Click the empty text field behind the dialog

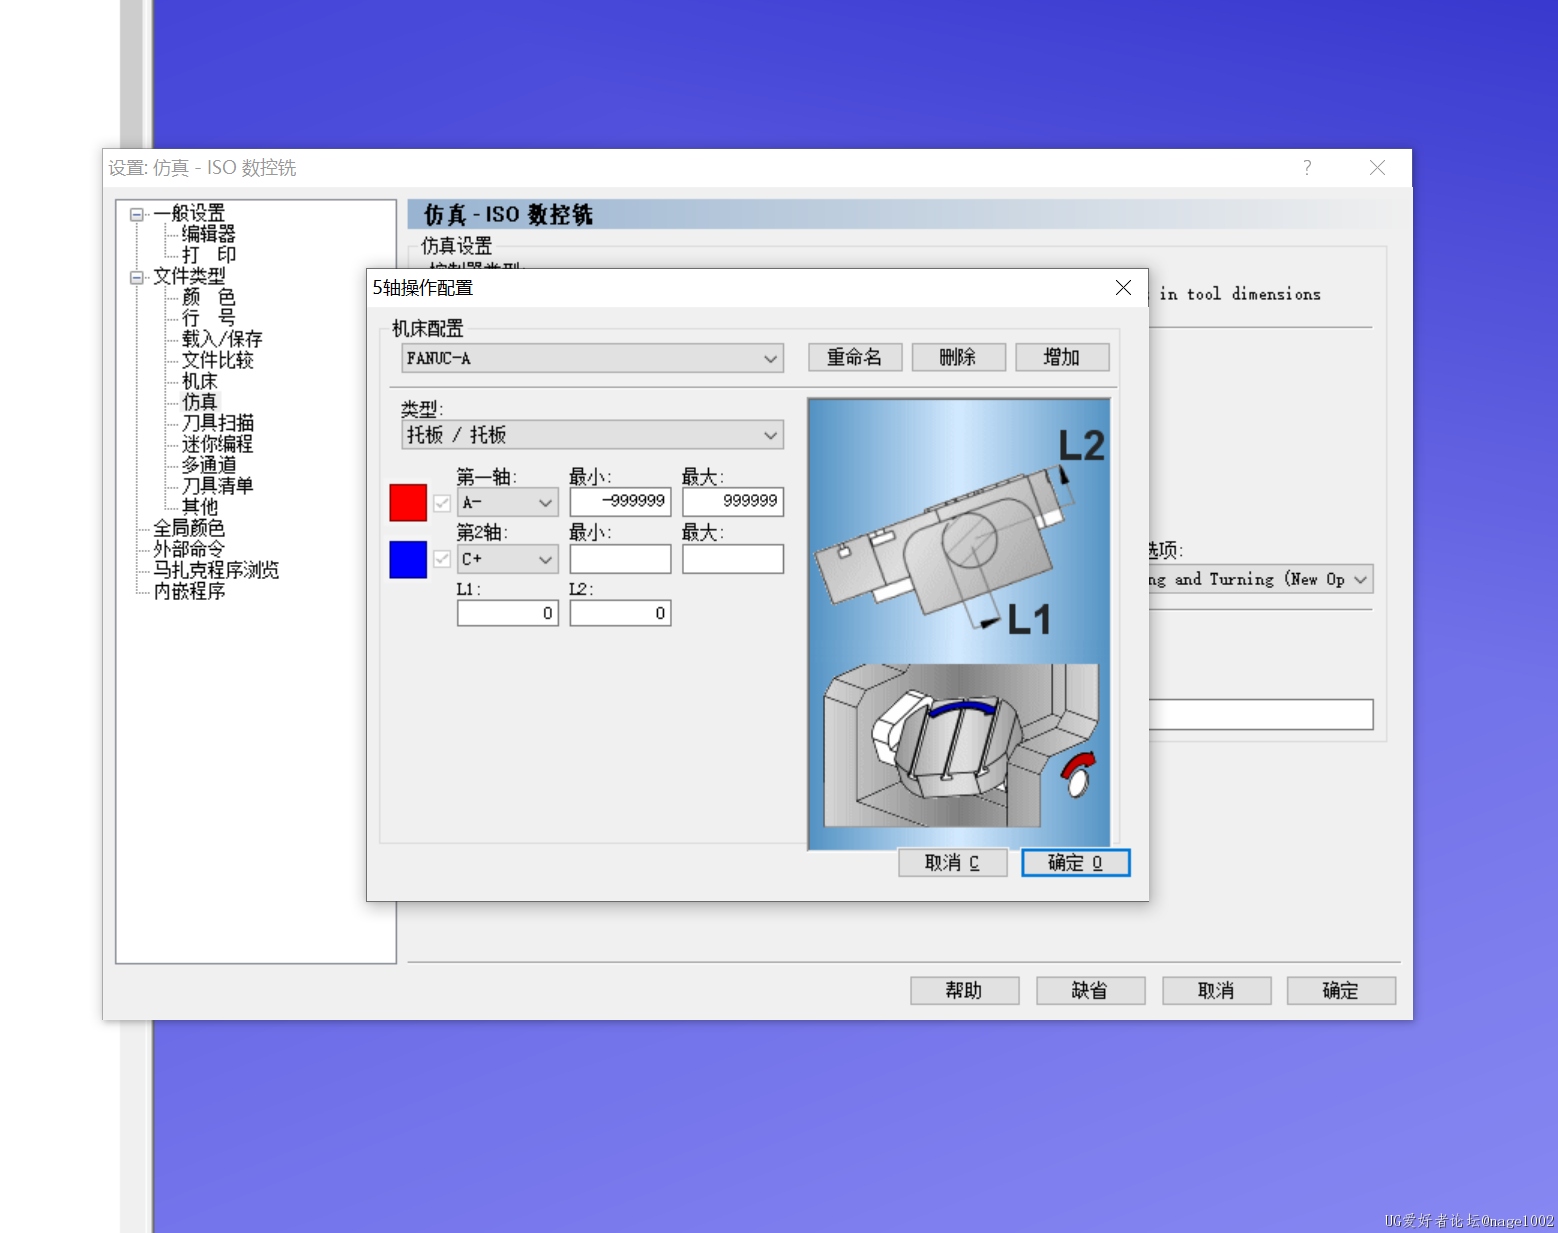pyautogui.click(x=1261, y=714)
